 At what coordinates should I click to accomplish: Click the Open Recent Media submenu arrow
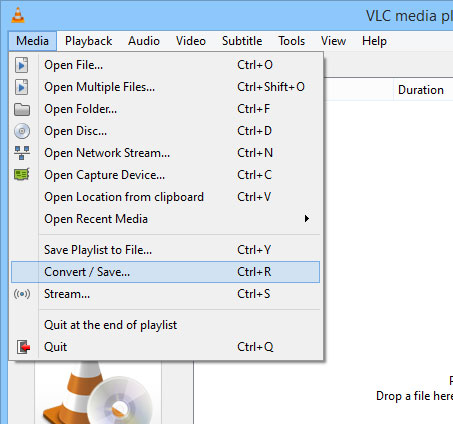click(307, 219)
